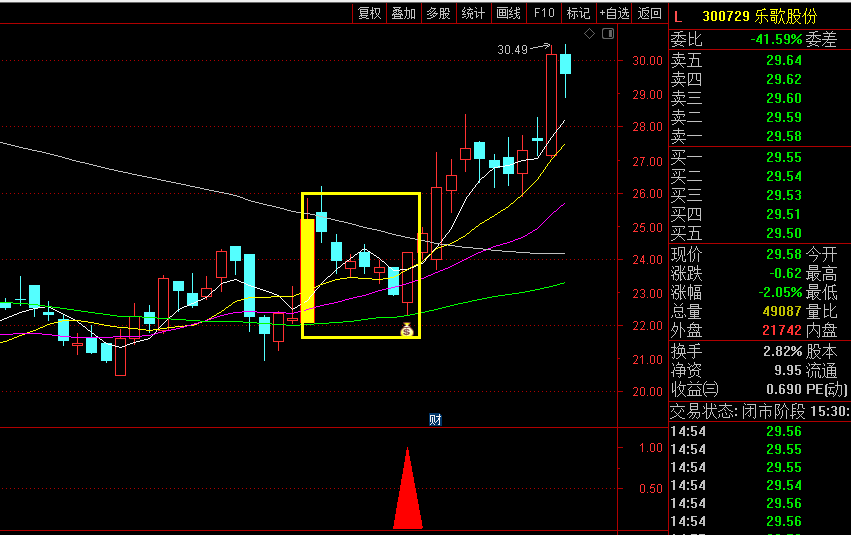Screen dimensions: 851x535
Task: Click the 总量 value 49087
Action: click(782, 311)
